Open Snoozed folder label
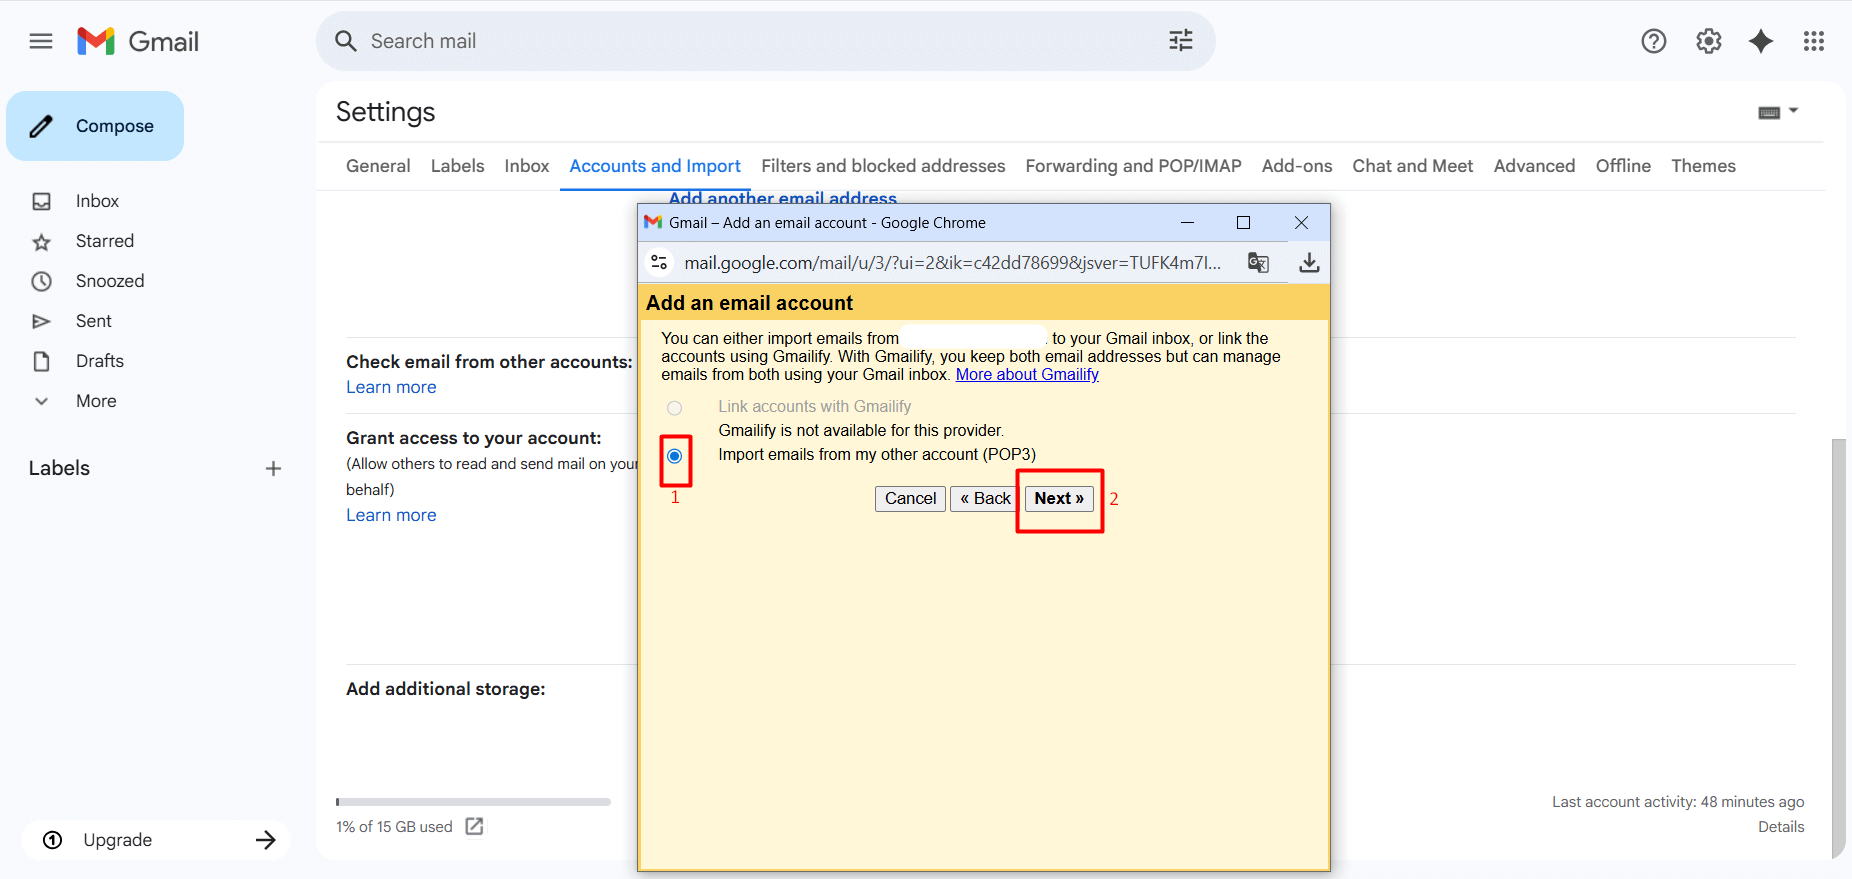This screenshot has height=879, width=1852. point(110,281)
